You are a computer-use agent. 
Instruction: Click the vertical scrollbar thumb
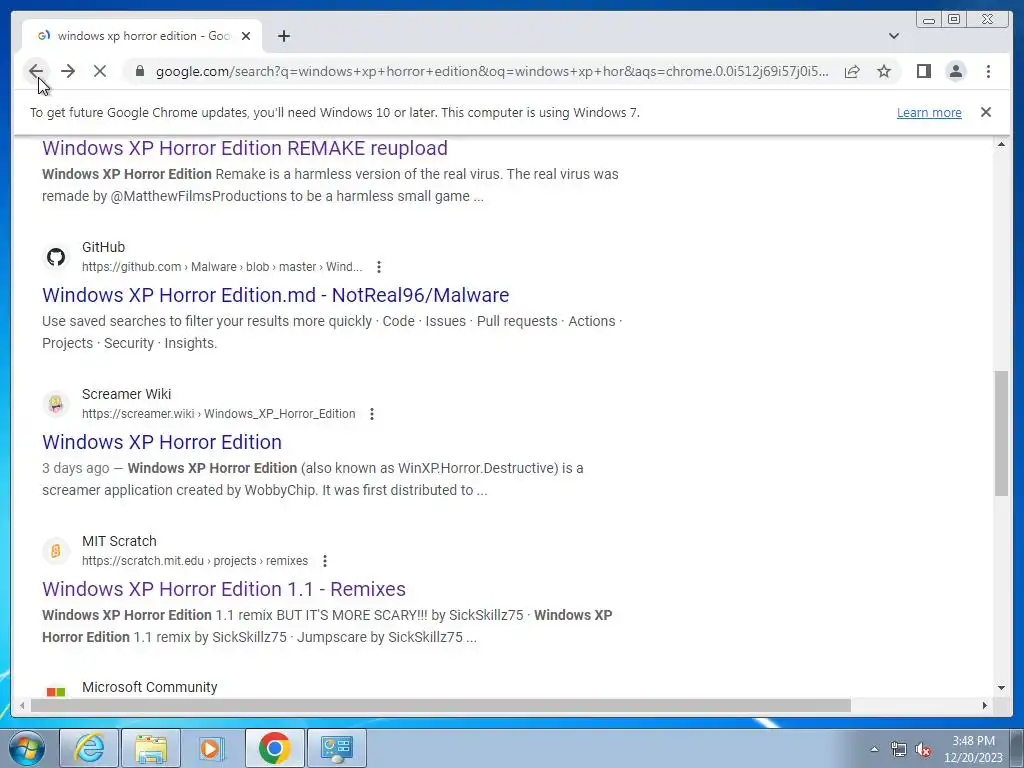point(1001,433)
